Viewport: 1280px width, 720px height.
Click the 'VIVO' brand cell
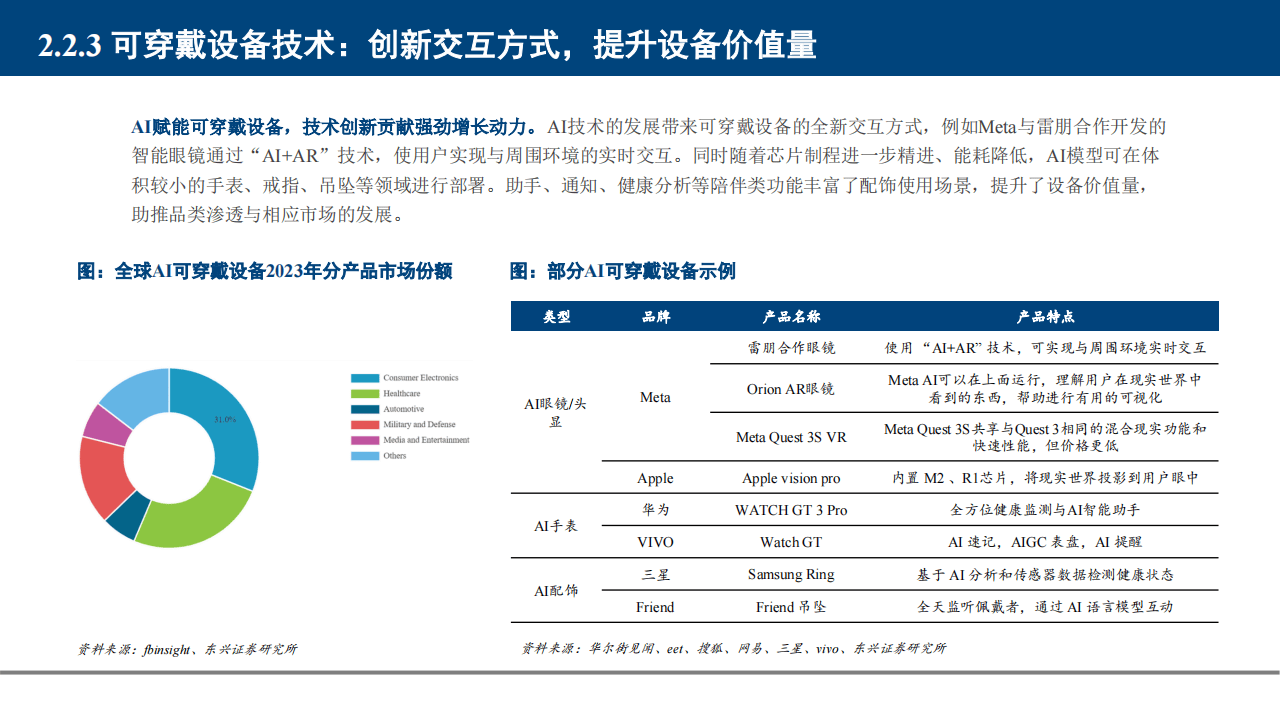[x=655, y=542]
